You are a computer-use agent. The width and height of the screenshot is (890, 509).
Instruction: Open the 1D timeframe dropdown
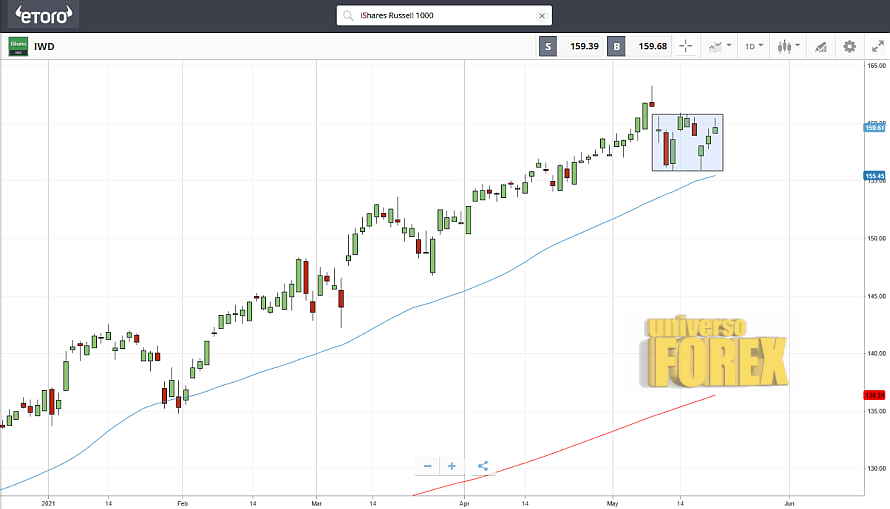pos(755,46)
